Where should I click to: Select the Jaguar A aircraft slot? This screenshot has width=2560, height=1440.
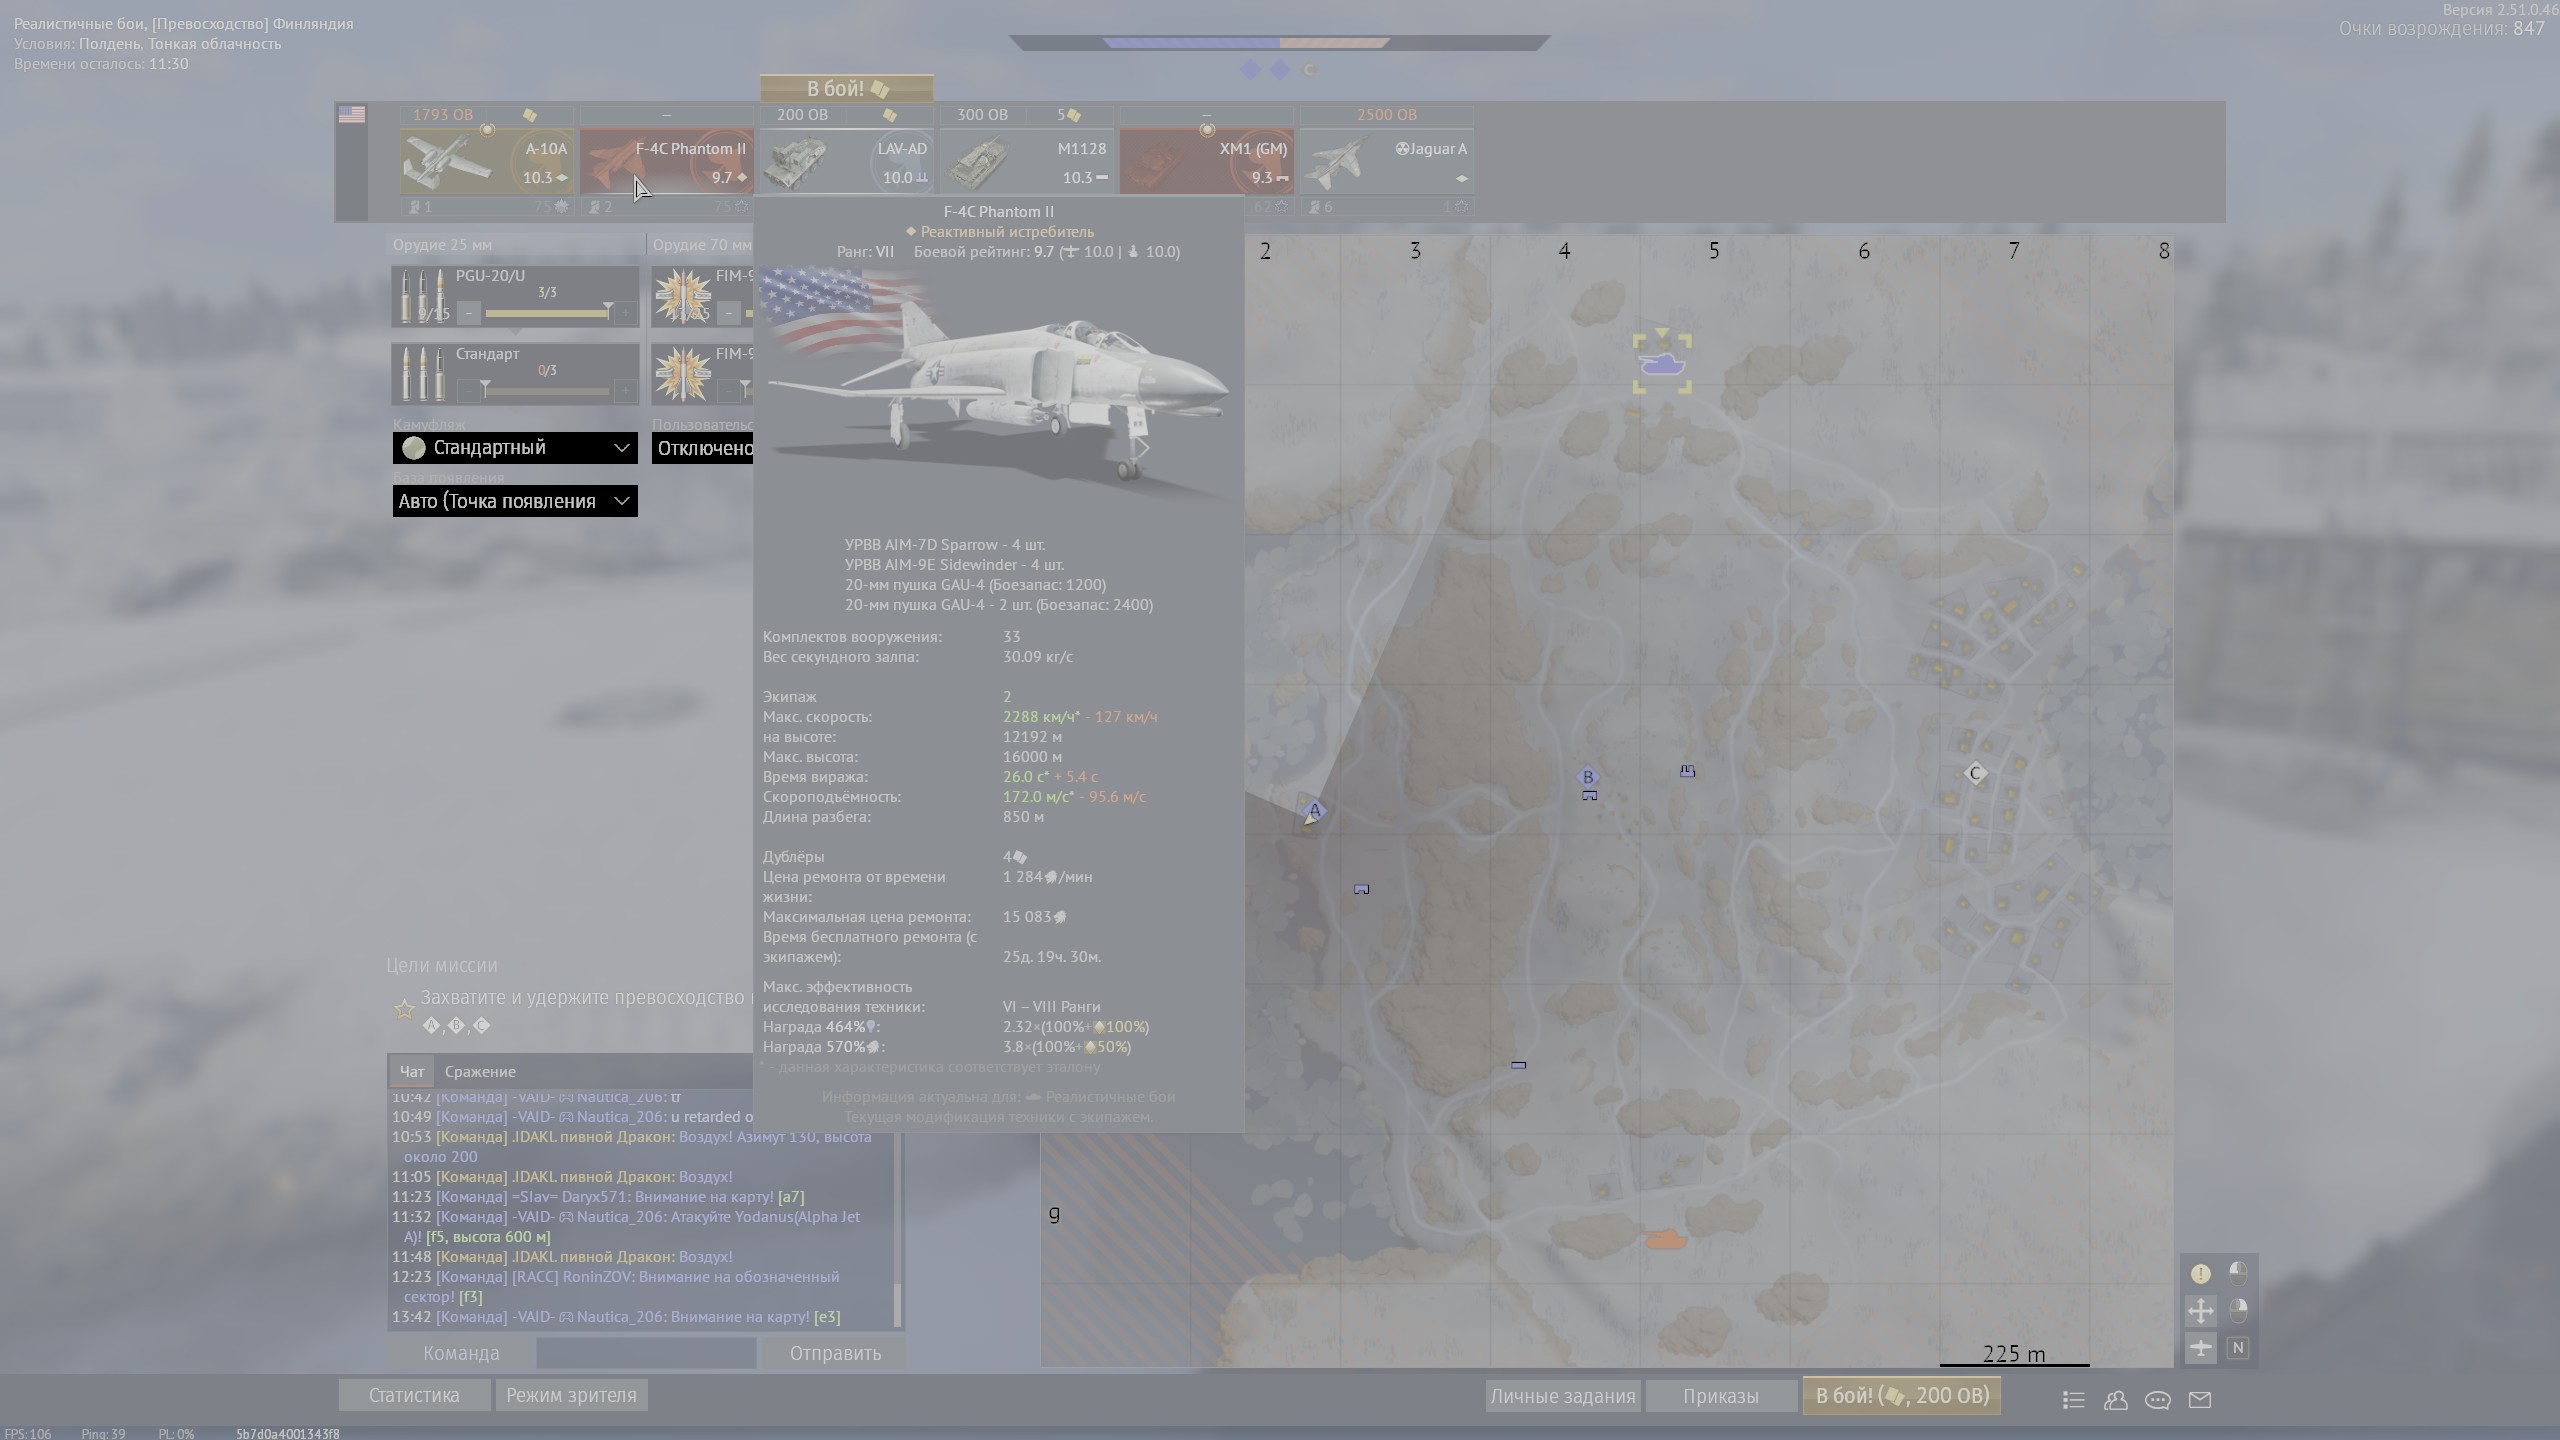click(1386, 161)
